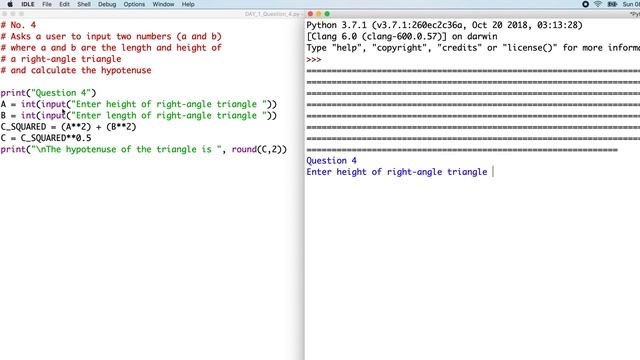Click the Wi-Fi status icon
Image resolution: width=640 pixels, height=360 pixels.
point(598,4)
